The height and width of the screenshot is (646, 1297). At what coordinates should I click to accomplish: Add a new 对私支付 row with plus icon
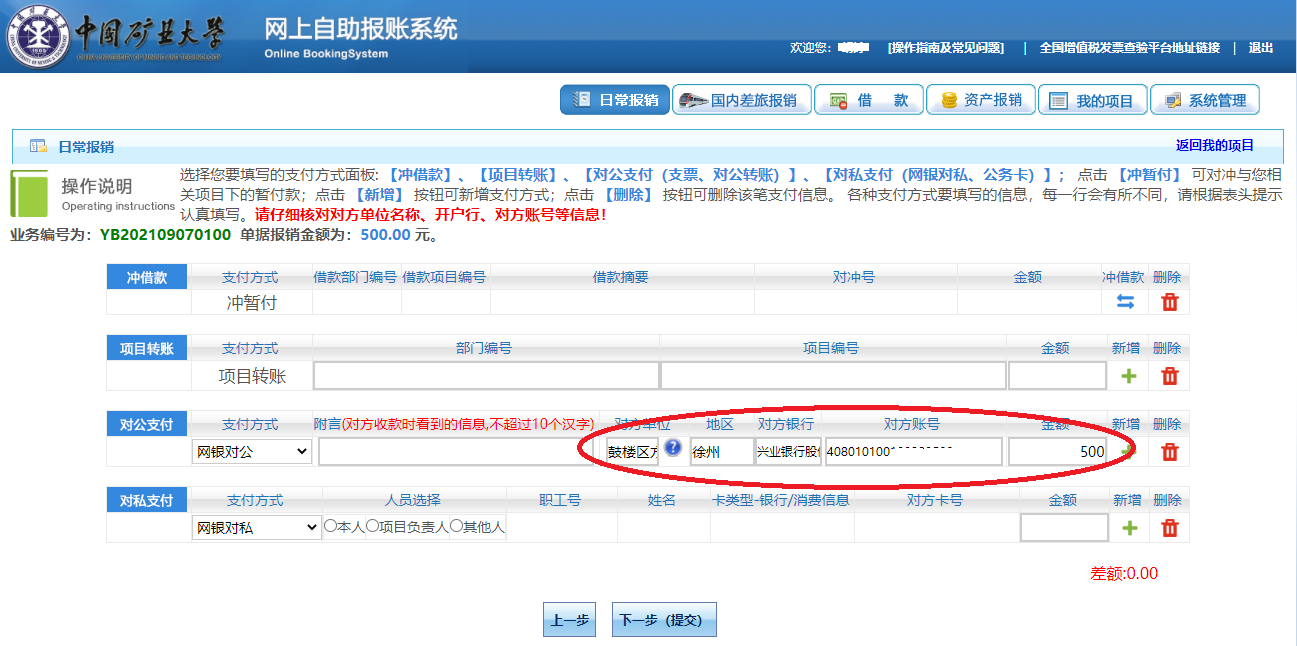tap(1129, 528)
